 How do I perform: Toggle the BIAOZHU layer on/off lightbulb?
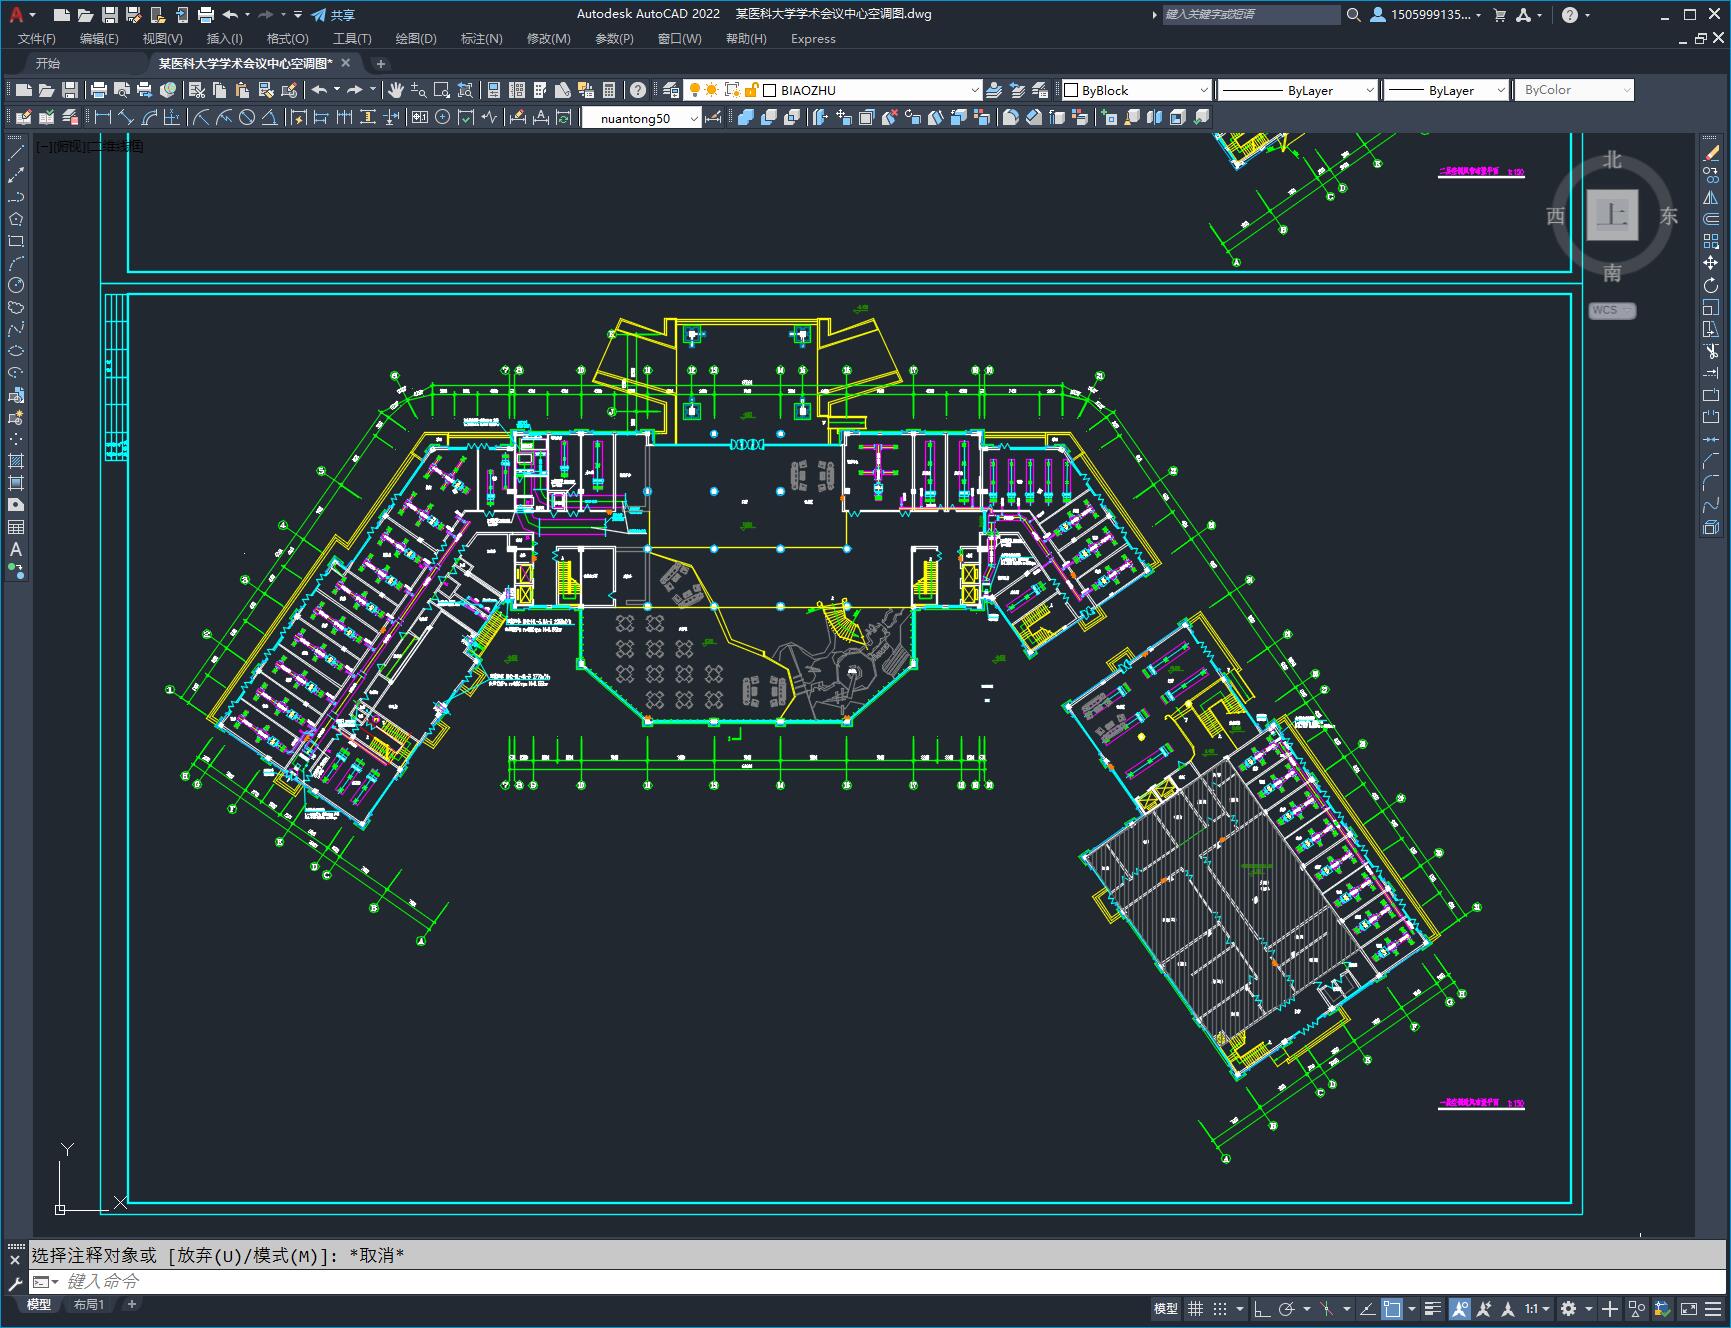695,90
